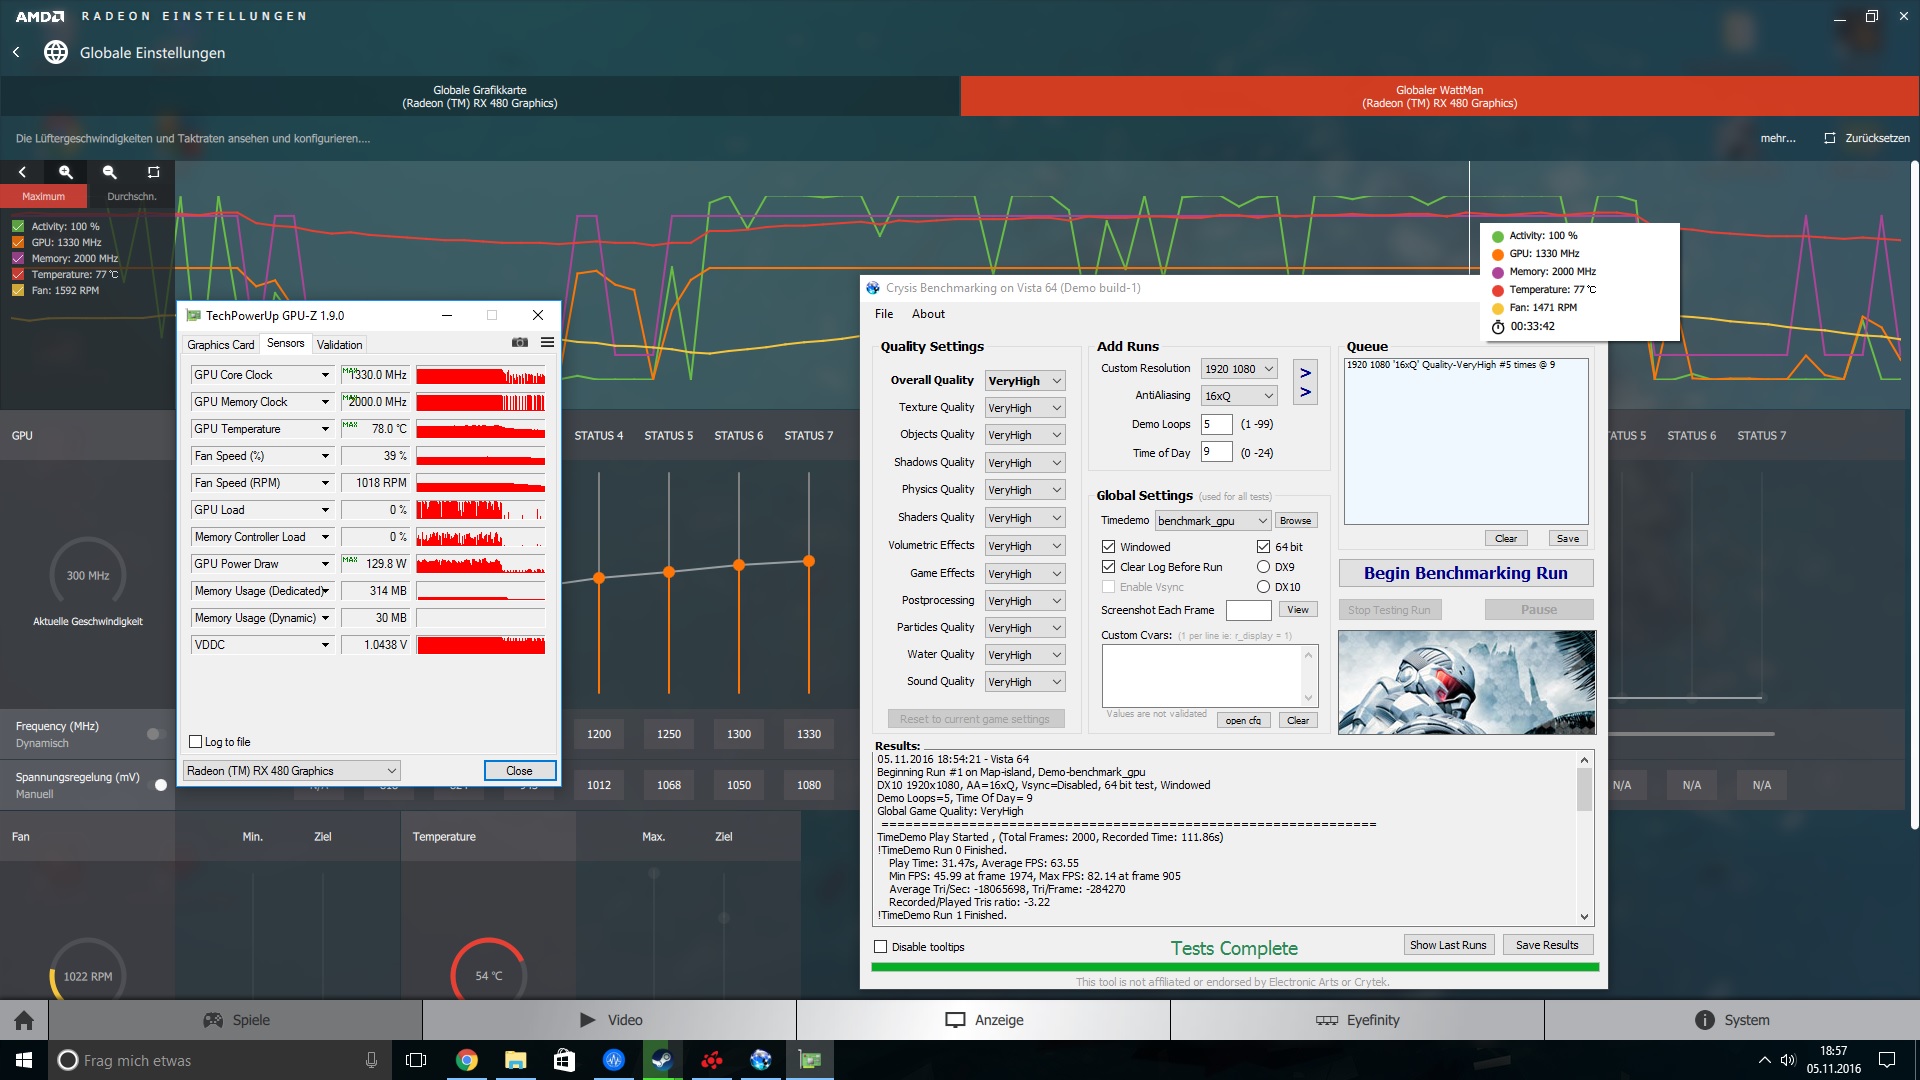
Task: Open the Radeon RX 480 device dropdown in GPU-Z
Action: [x=292, y=771]
